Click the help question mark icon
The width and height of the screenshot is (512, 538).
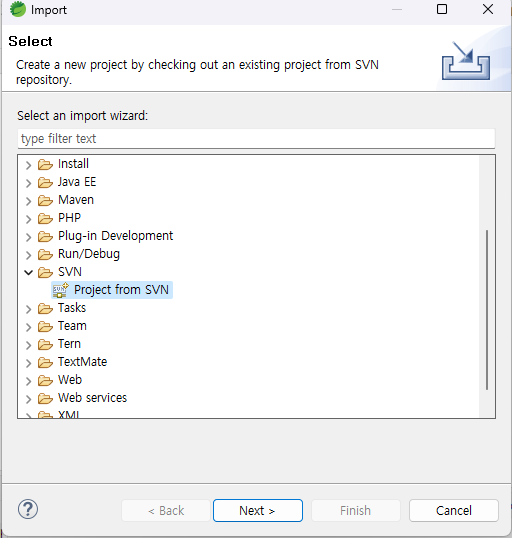[x=28, y=510]
